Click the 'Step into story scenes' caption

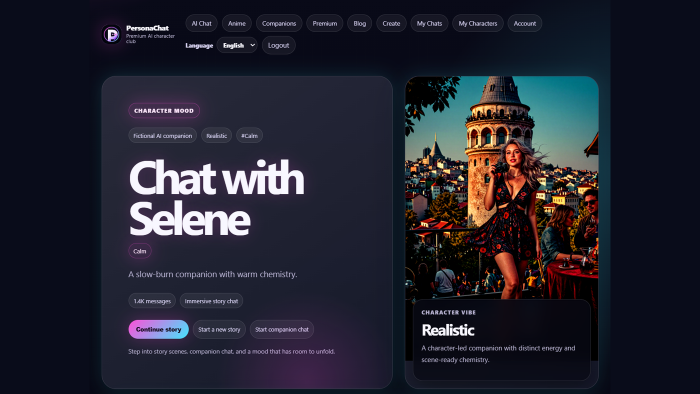tap(231, 352)
